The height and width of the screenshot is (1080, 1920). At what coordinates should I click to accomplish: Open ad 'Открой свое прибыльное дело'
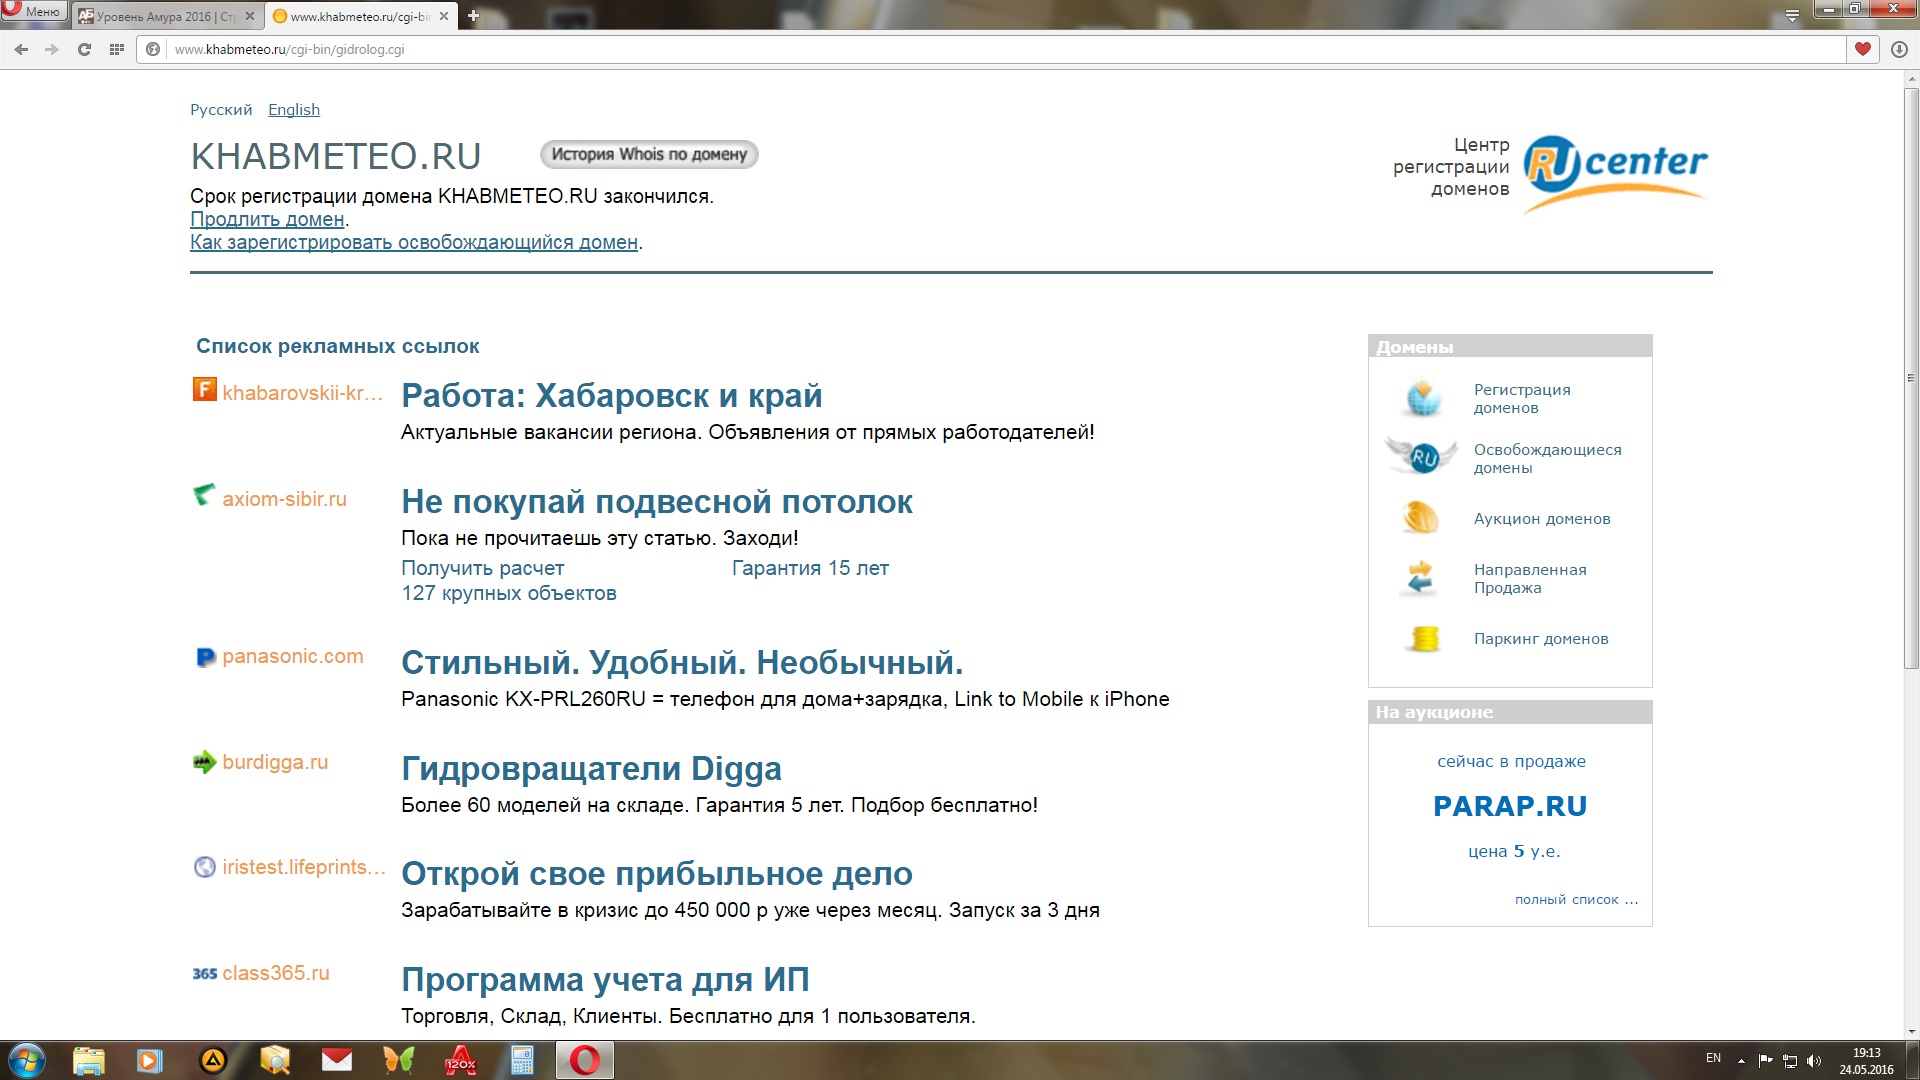[657, 874]
